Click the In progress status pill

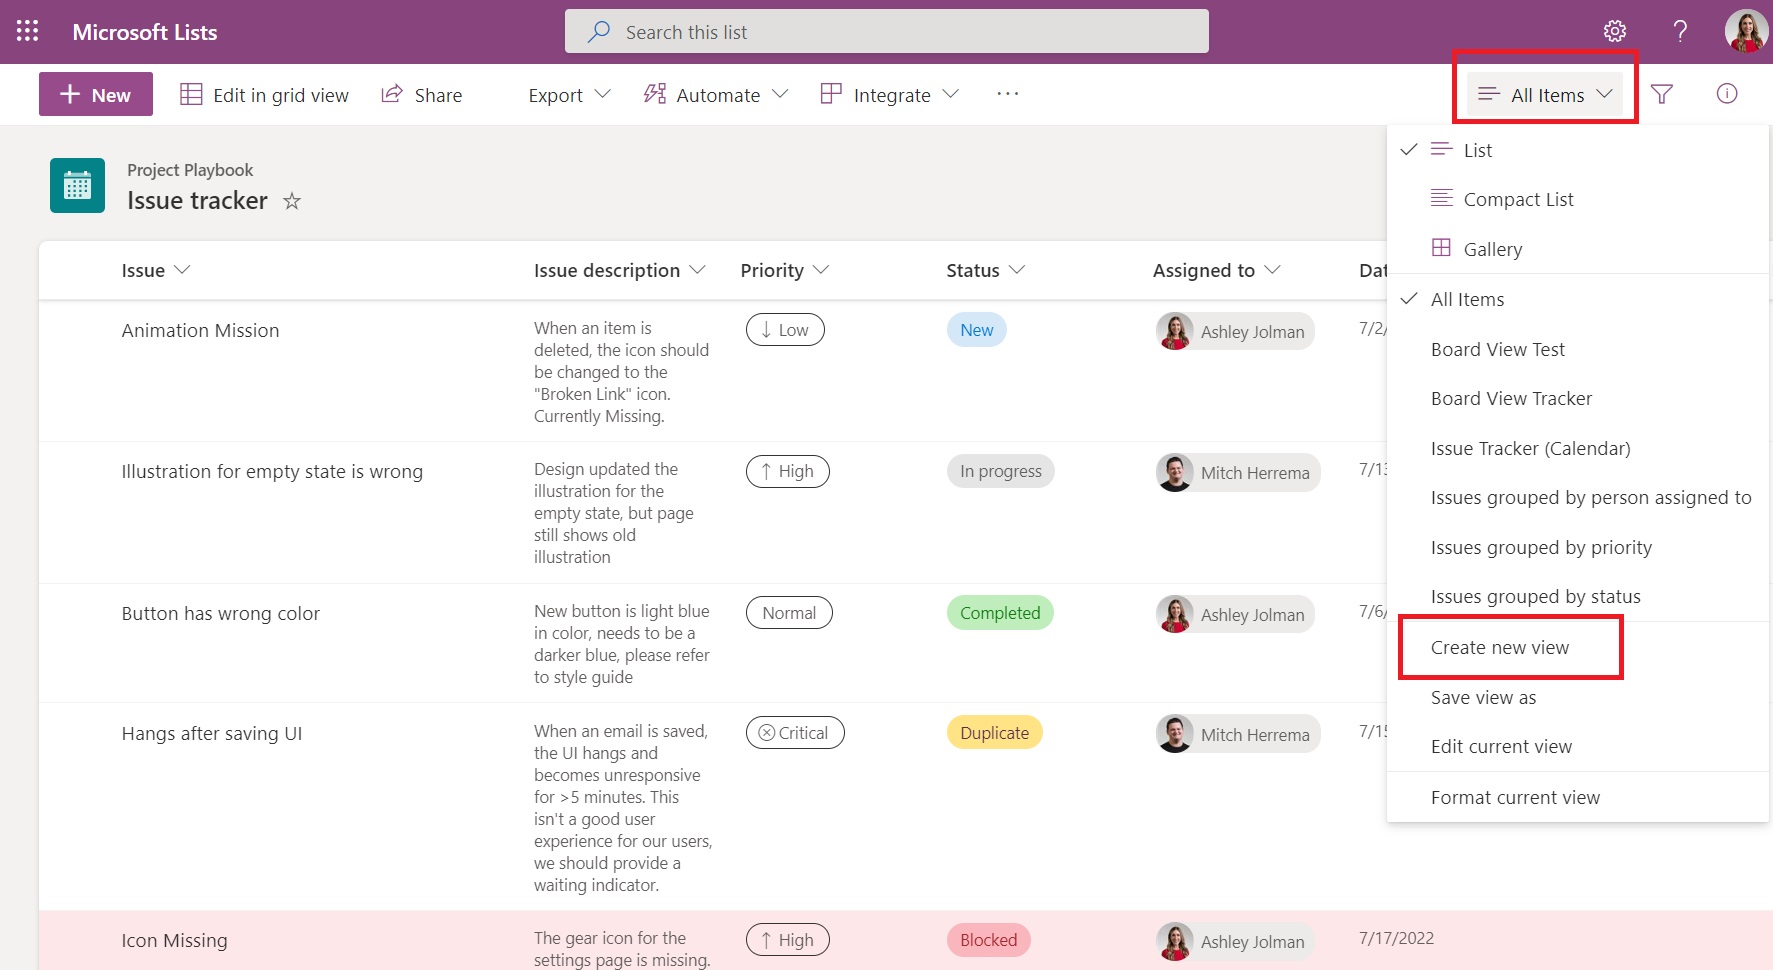(1000, 471)
